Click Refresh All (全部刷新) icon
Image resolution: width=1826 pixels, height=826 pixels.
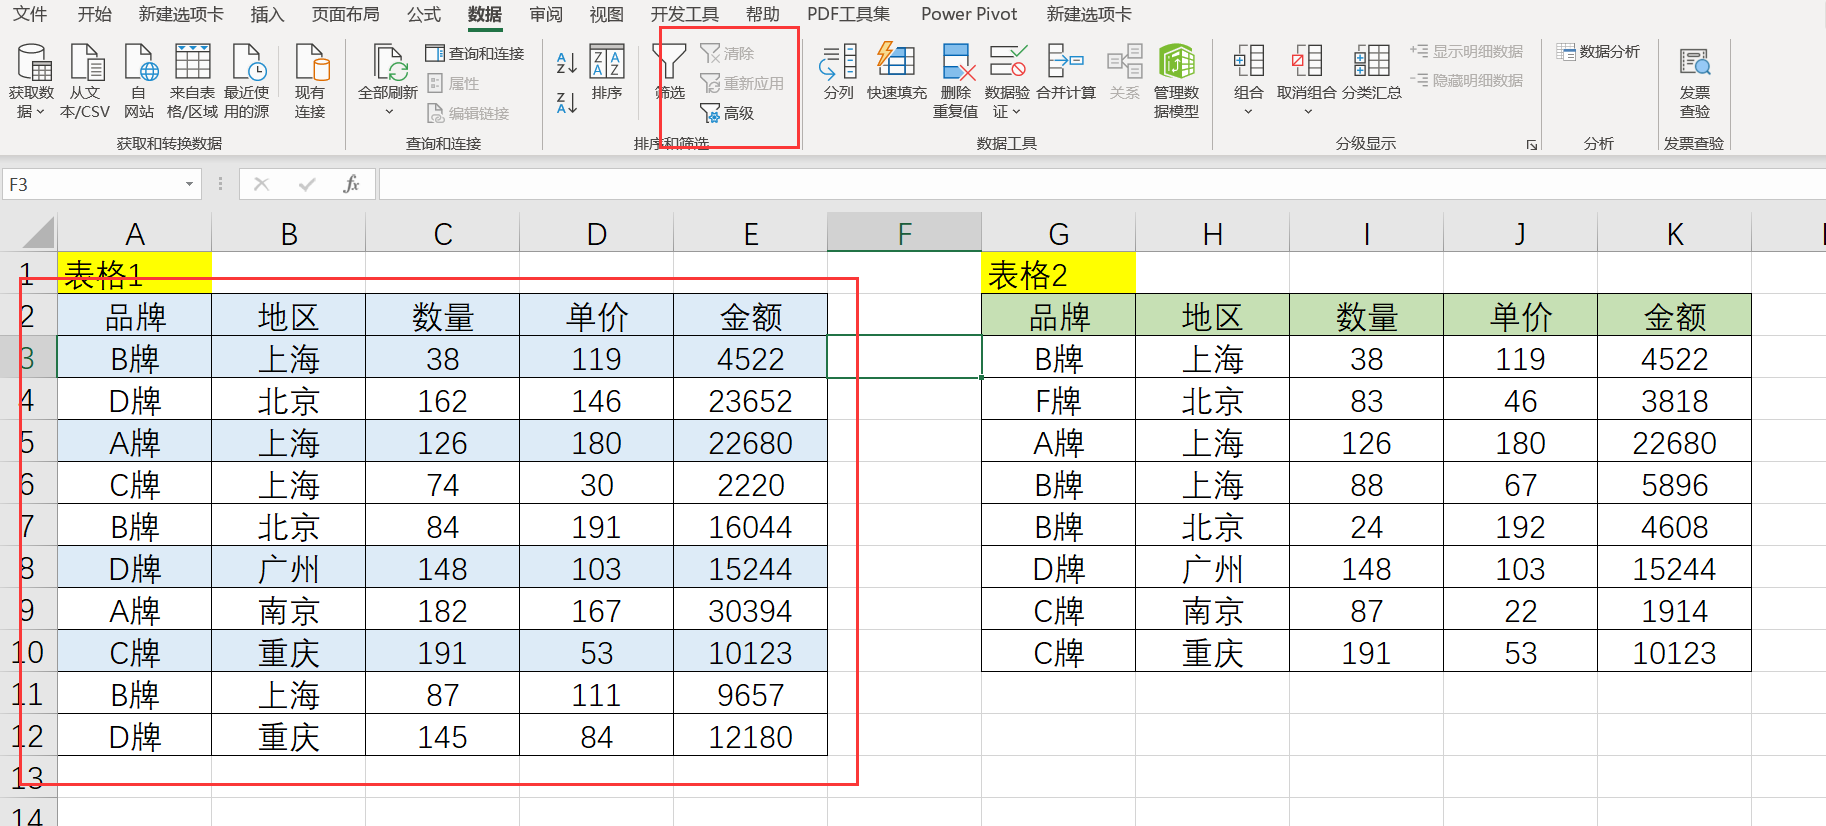(x=388, y=62)
